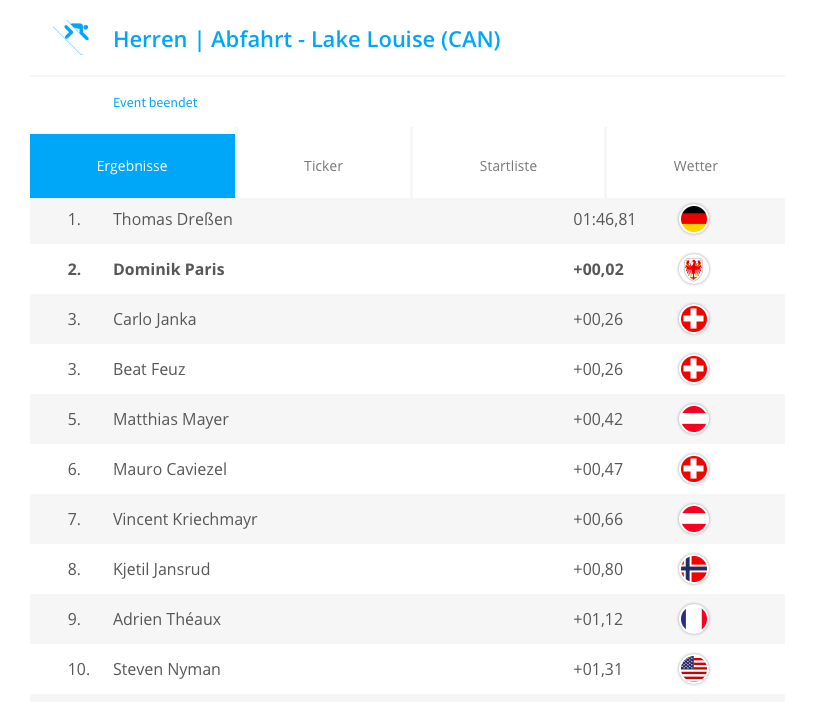Click the alpine skiing icon in header

72,38
